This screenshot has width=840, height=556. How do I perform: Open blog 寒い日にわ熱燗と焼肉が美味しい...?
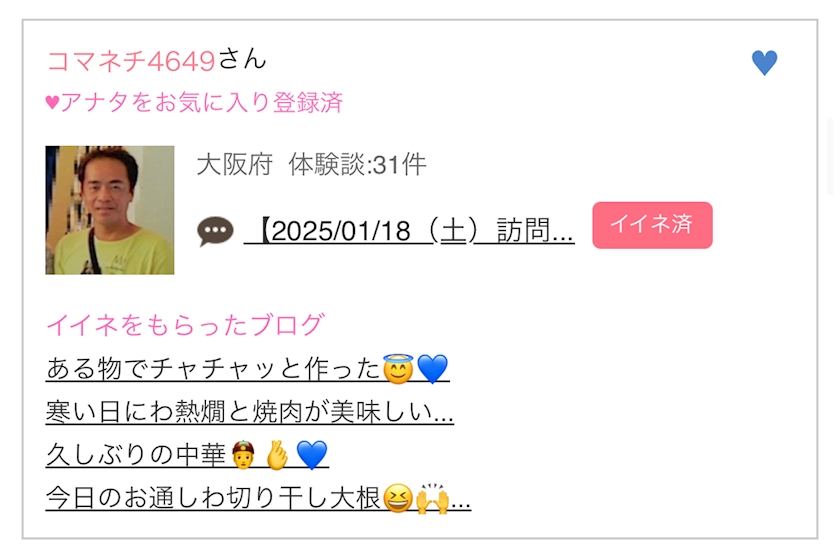tap(250, 412)
